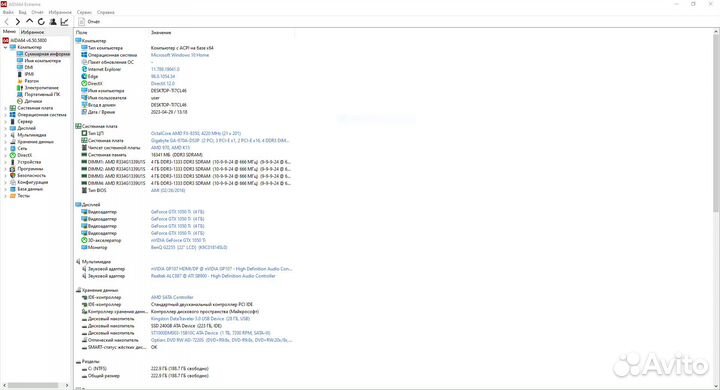Image resolution: width=720 pixels, height=390 pixels.
Task: Open the Отчёт menu in the menu bar
Action: point(38,12)
